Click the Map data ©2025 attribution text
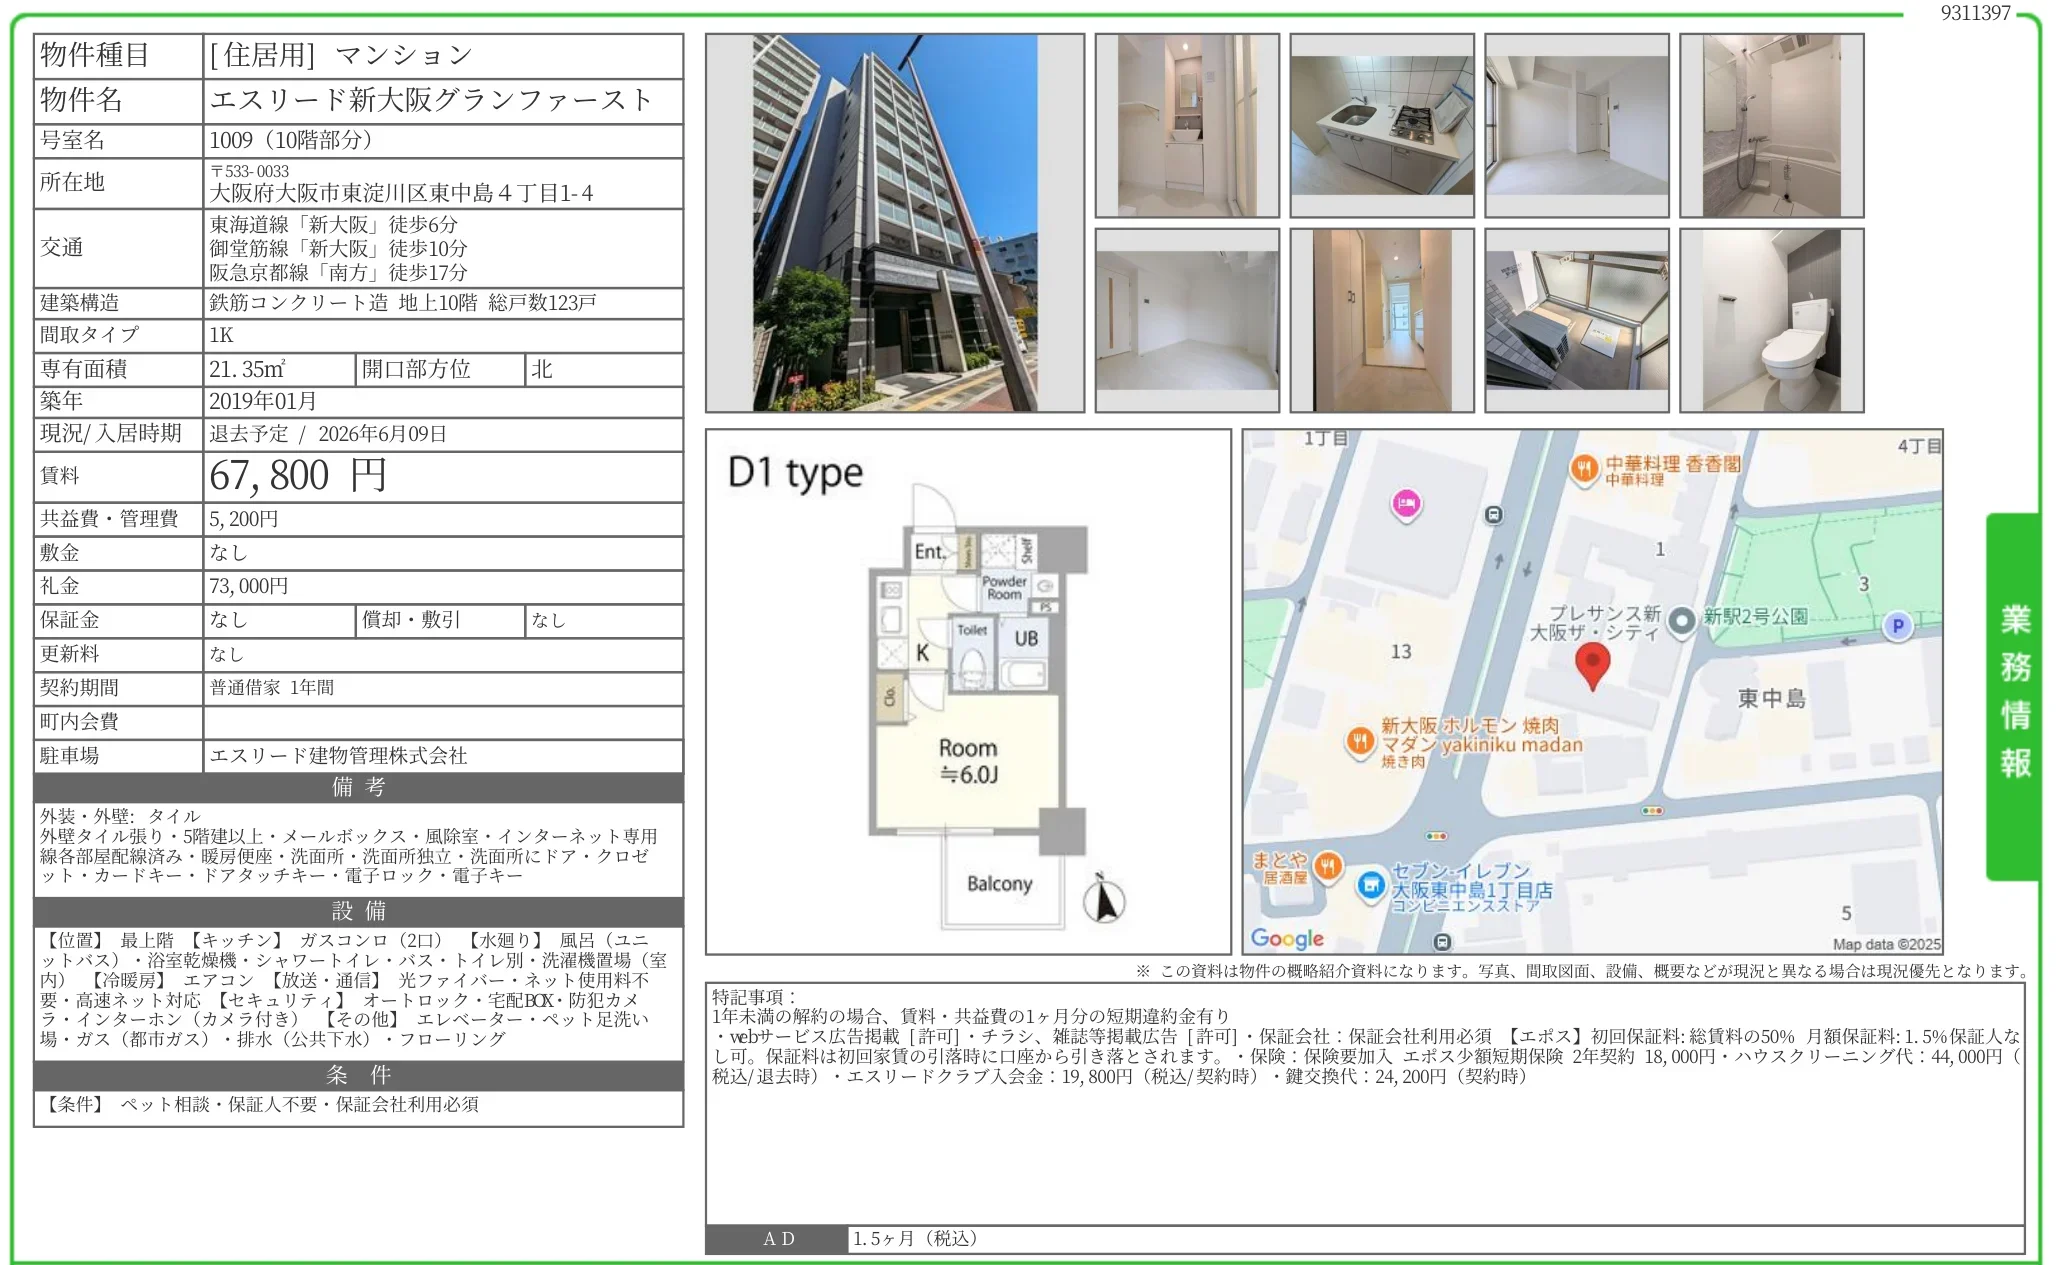This screenshot has width=2056, height=1265. [x=1887, y=944]
